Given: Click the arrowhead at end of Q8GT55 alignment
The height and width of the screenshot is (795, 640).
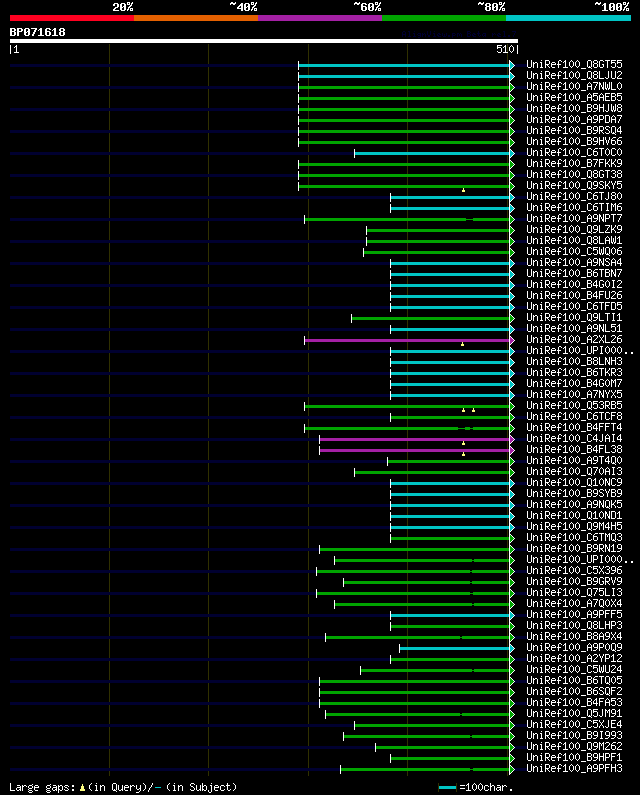Looking at the screenshot, I should click(x=512, y=65).
